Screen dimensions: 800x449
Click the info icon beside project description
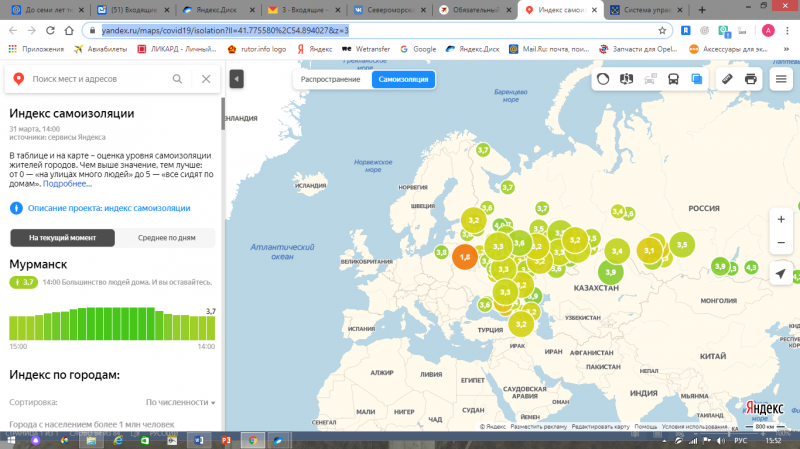(16, 208)
